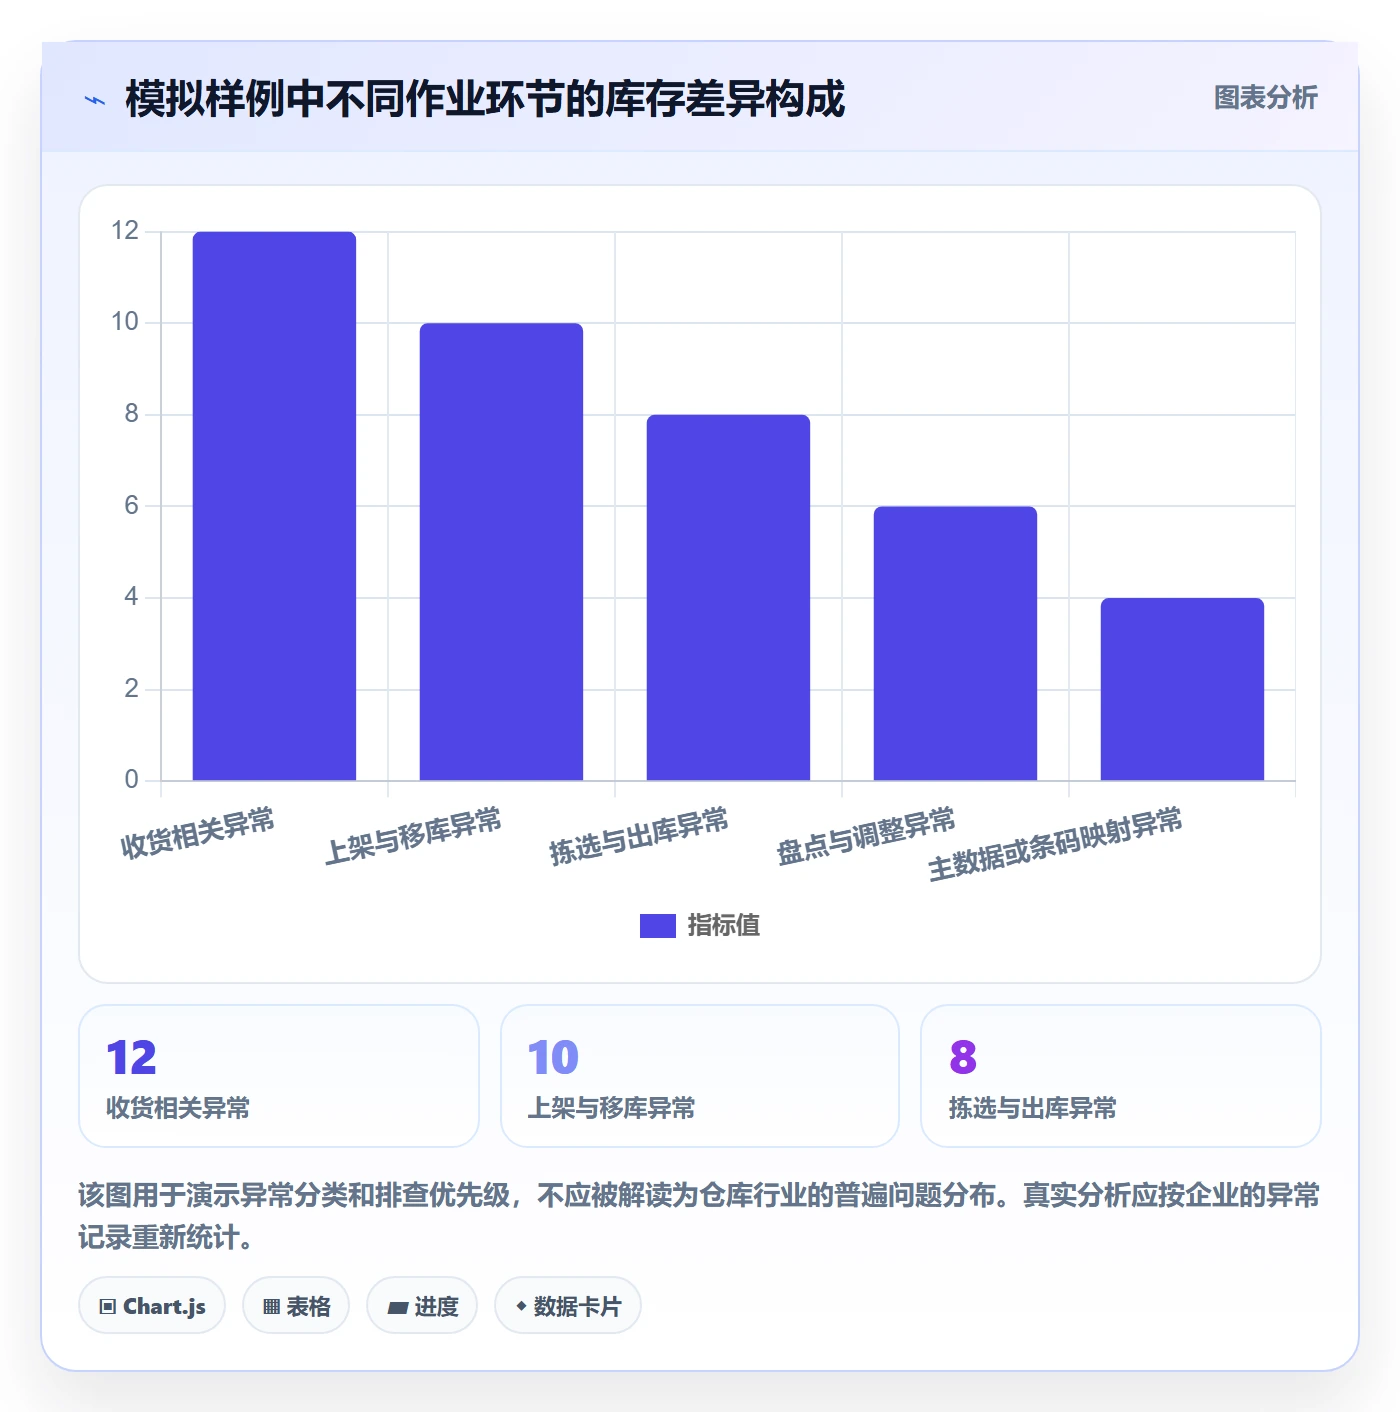Click the y-axis value 6
The height and width of the screenshot is (1412, 1400).
click(131, 505)
